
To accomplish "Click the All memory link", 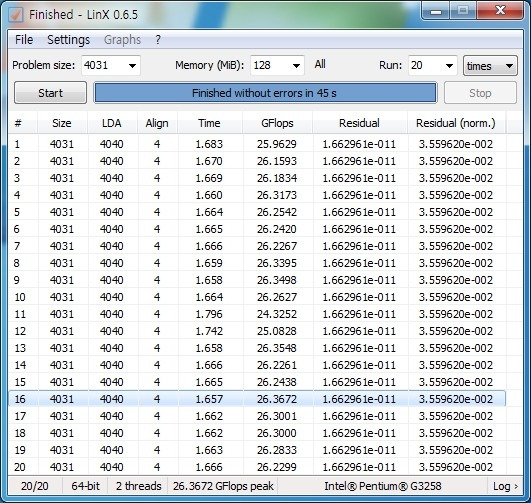I will (x=320, y=64).
